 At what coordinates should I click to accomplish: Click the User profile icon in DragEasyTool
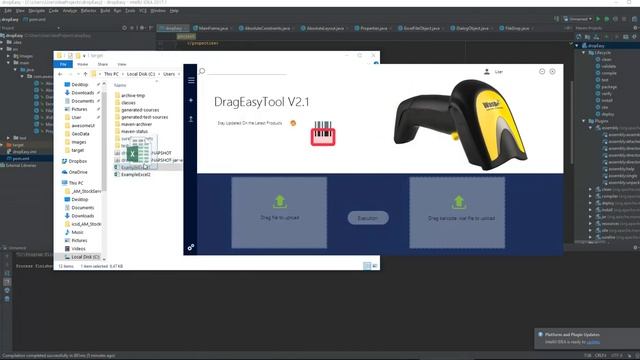pos(487,71)
